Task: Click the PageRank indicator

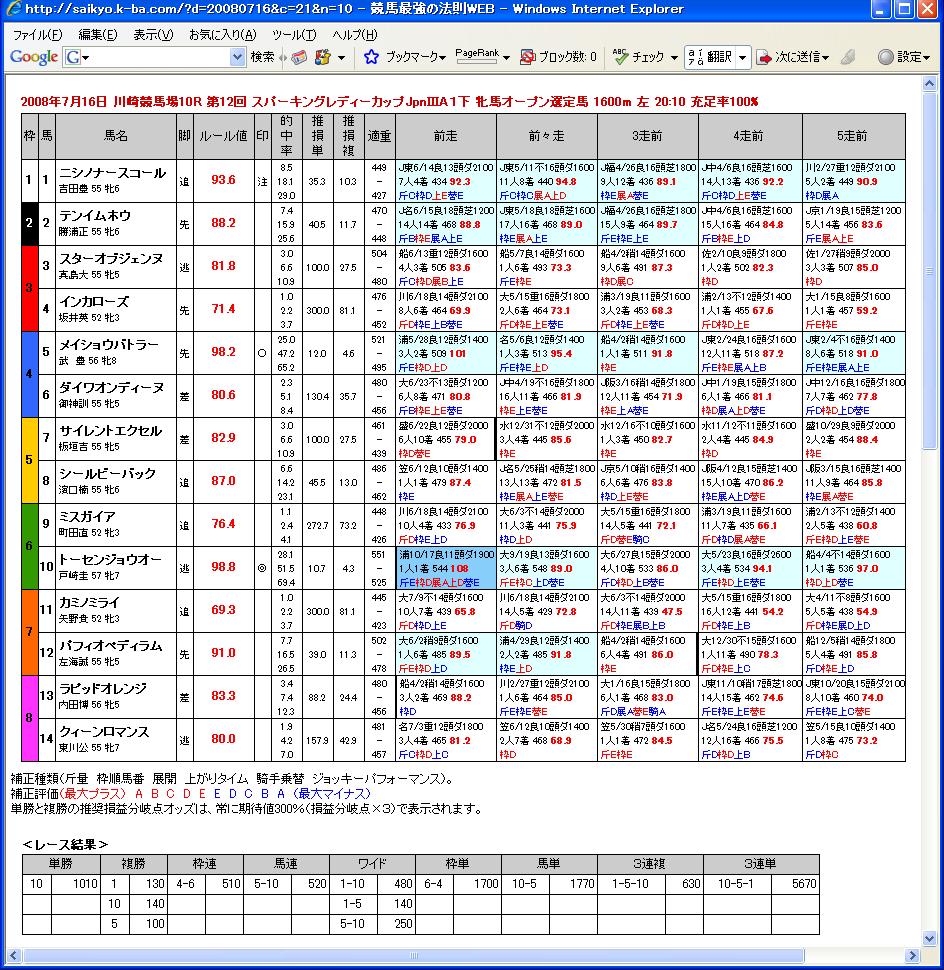Action: point(477,55)
